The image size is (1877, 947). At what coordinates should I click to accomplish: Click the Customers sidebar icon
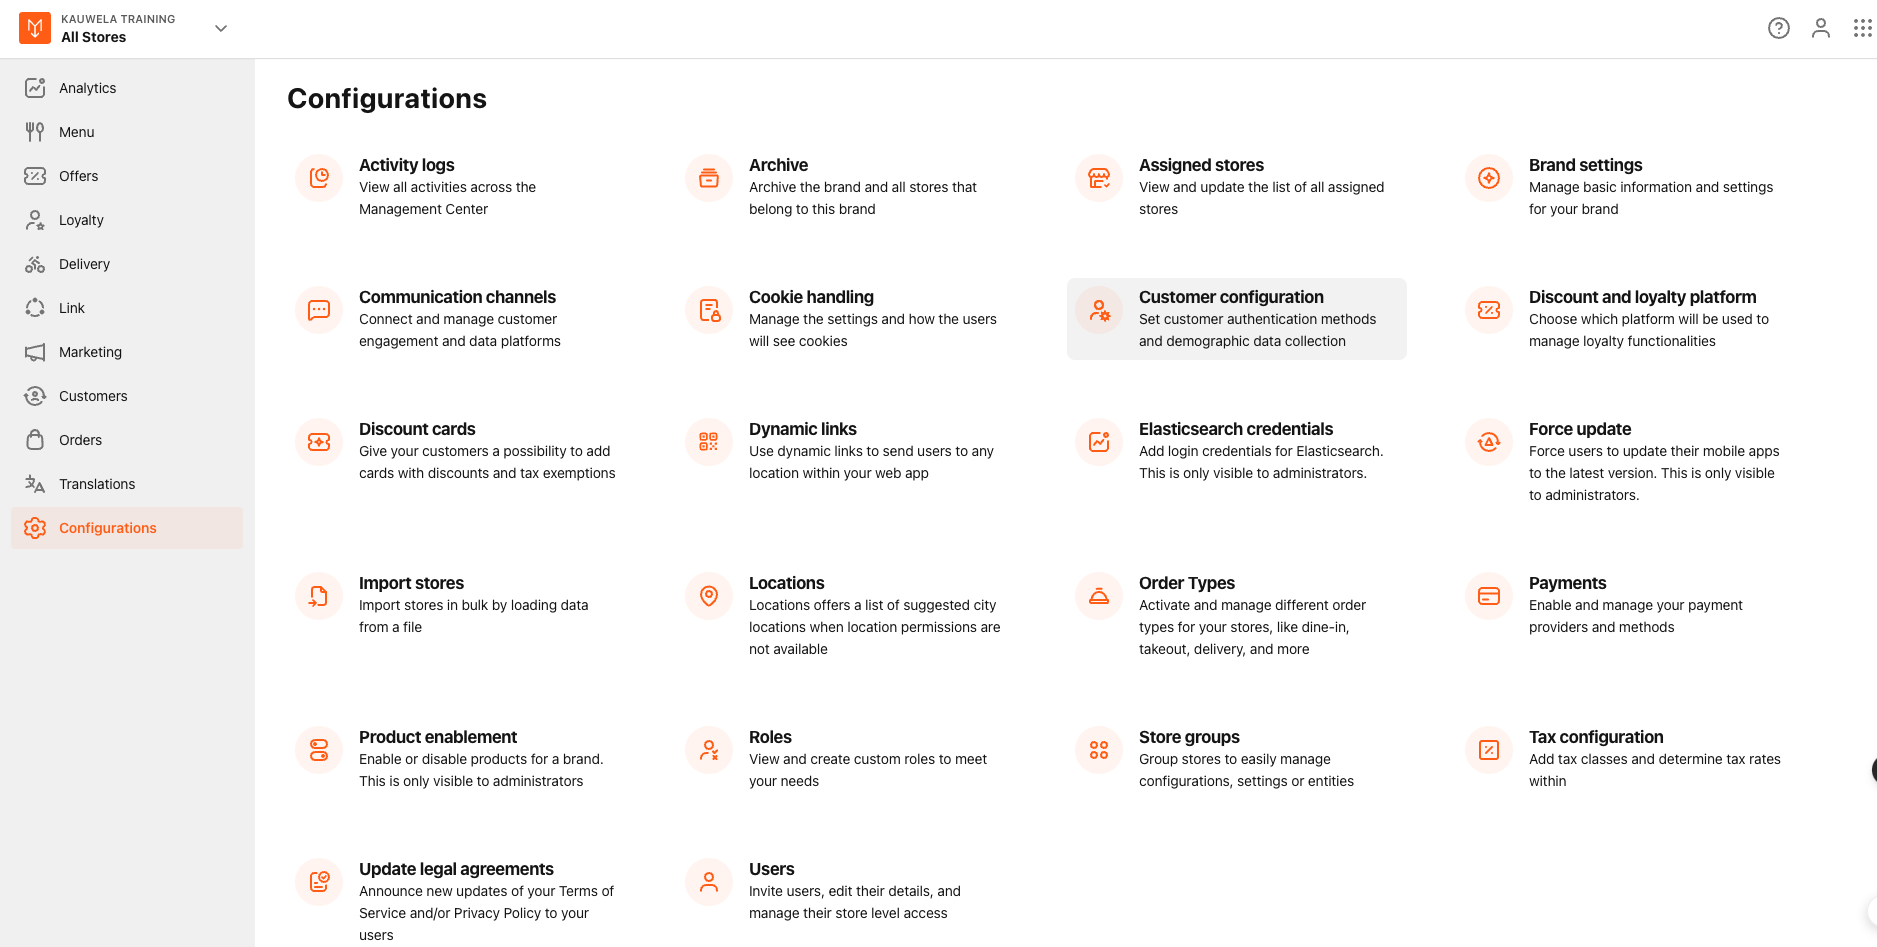click(x=35, y=396)
